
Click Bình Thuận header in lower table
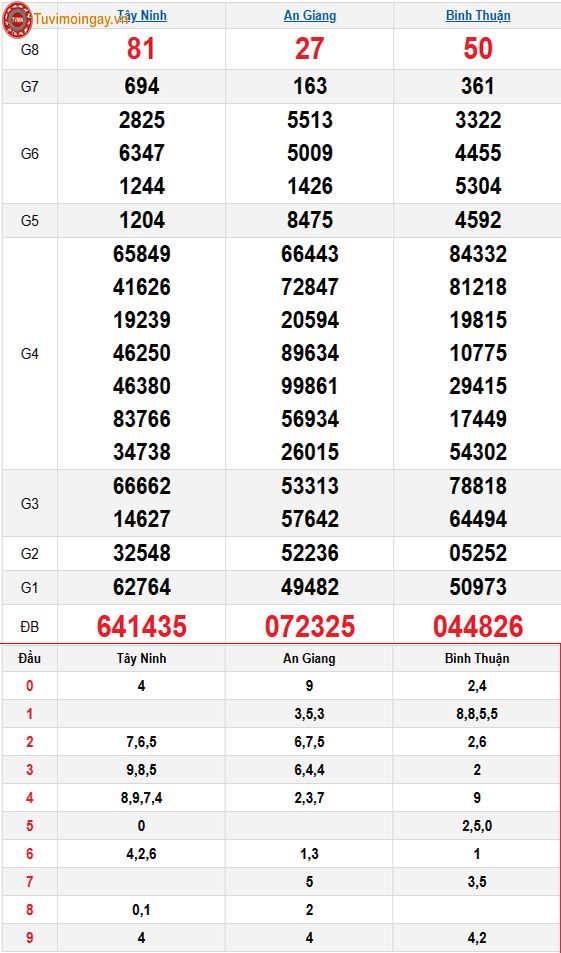click(x=477, y=658)
